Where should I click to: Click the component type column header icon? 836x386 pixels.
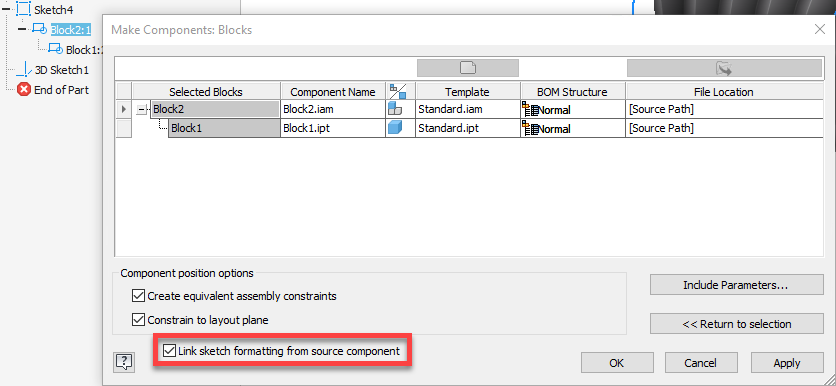pyautogui.click(x=398, y=91)
